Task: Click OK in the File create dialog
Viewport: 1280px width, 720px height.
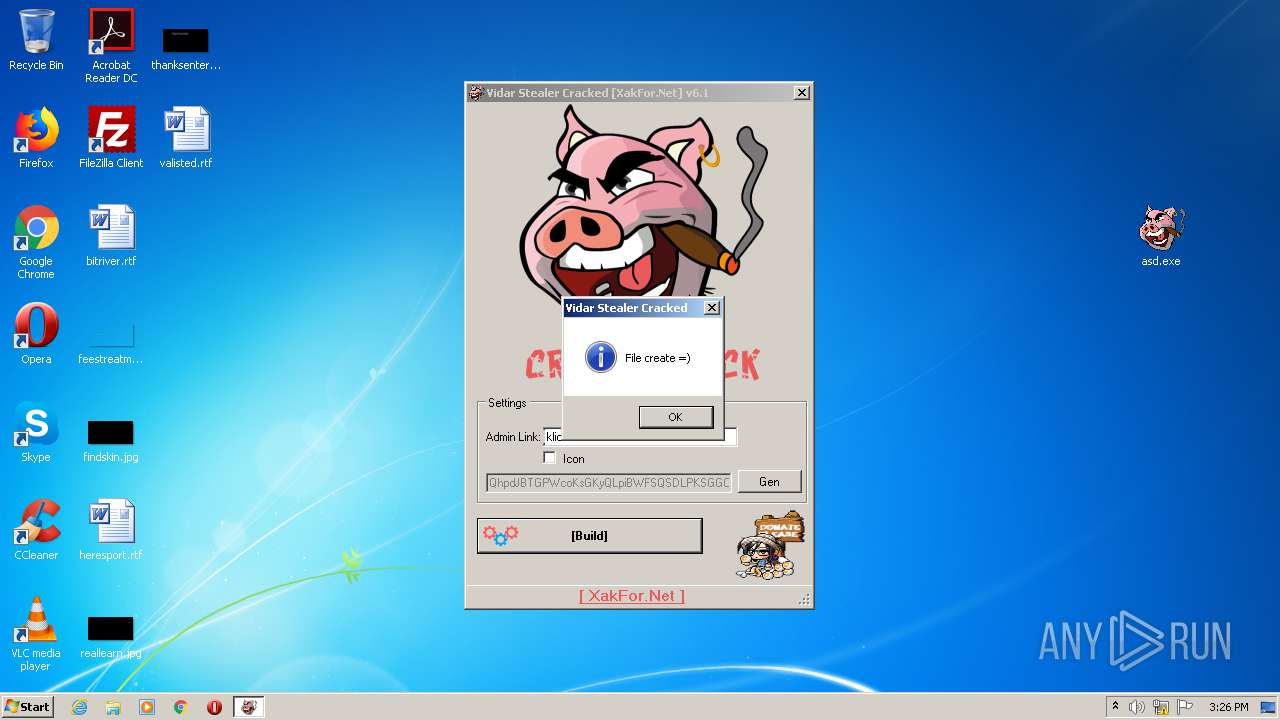Action: (x=675, y=417)
